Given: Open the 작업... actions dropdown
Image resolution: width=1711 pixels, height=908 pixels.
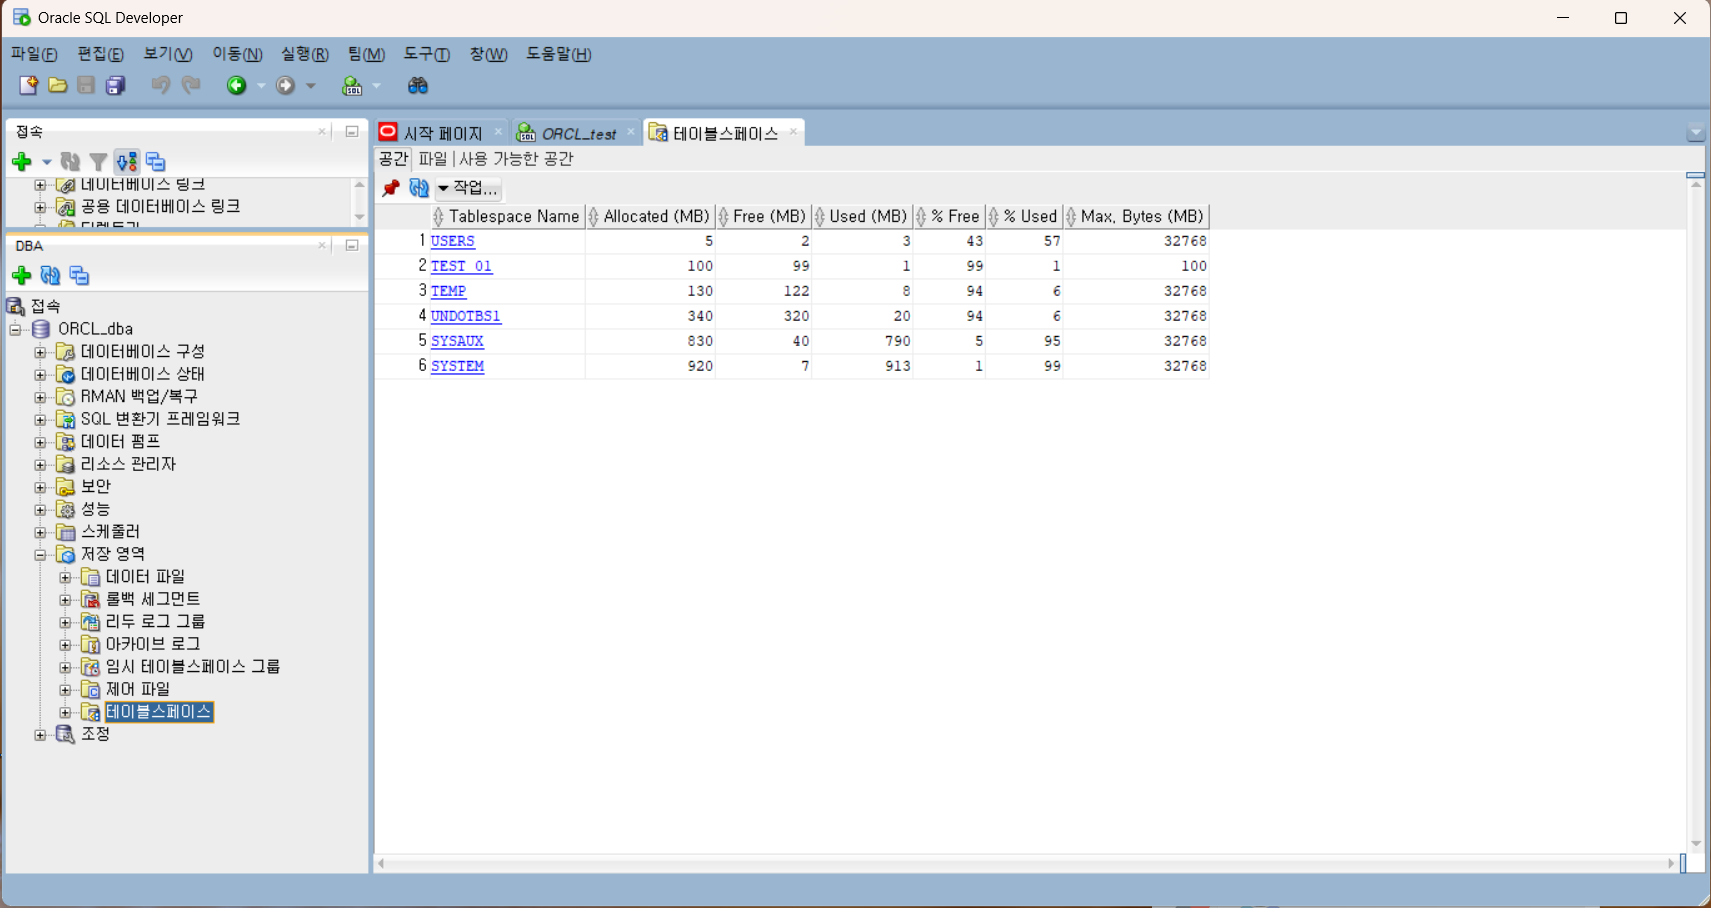Looking at the screenshot, I should [468, 188].
